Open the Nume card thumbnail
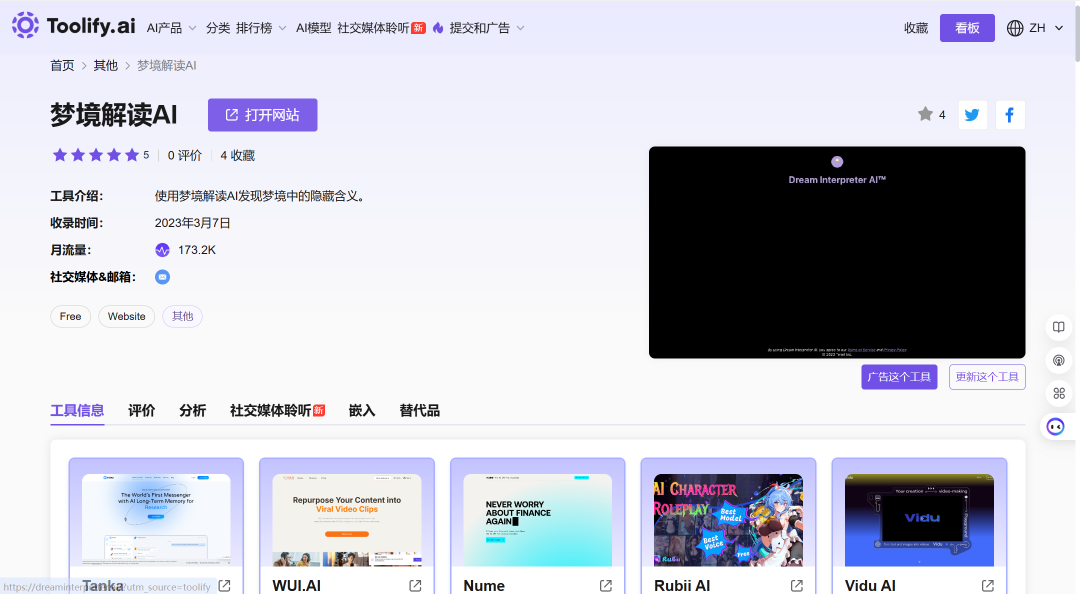Viewport: 1080px width, 594px height. tap(538, 520)
